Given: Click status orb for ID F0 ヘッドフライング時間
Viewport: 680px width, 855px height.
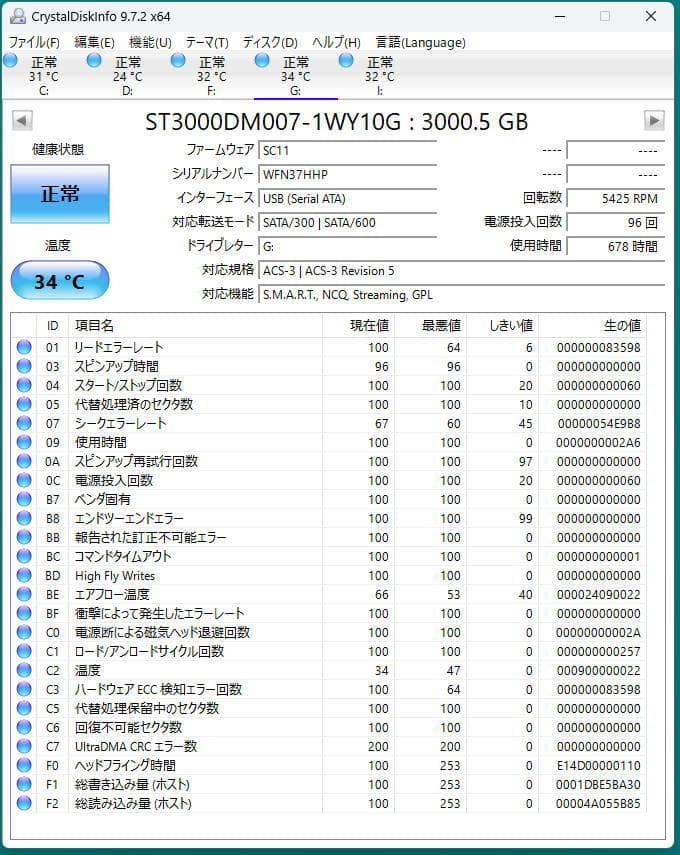Looking at the screenshot, I should pos(24,765).
